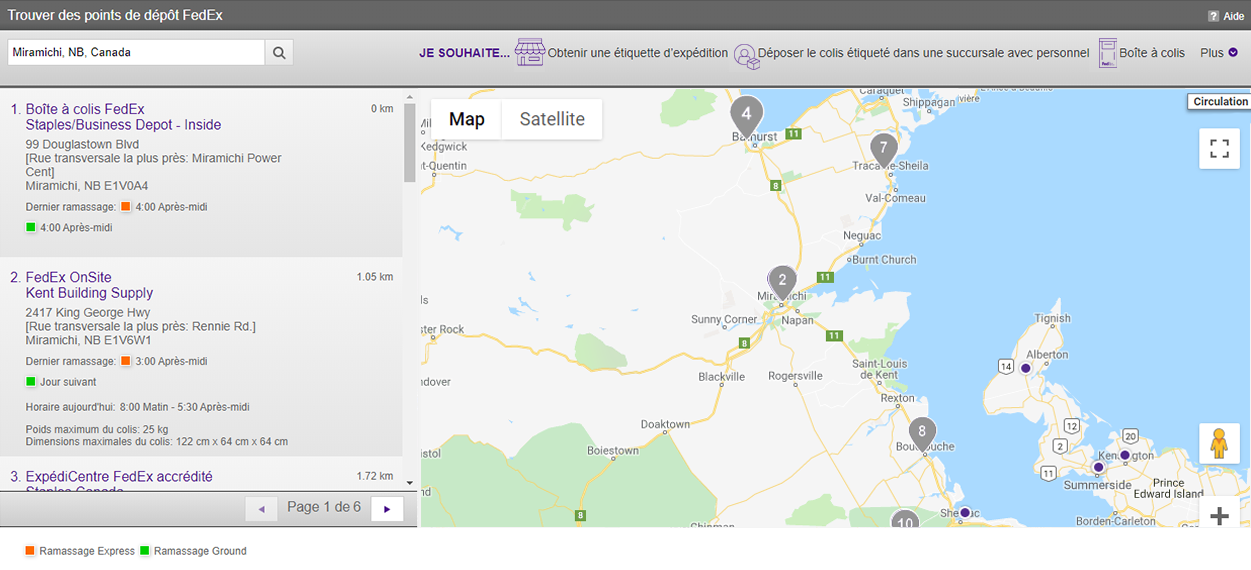
Task: Zoom in the map with plus button
Action: pos(1219,516)
